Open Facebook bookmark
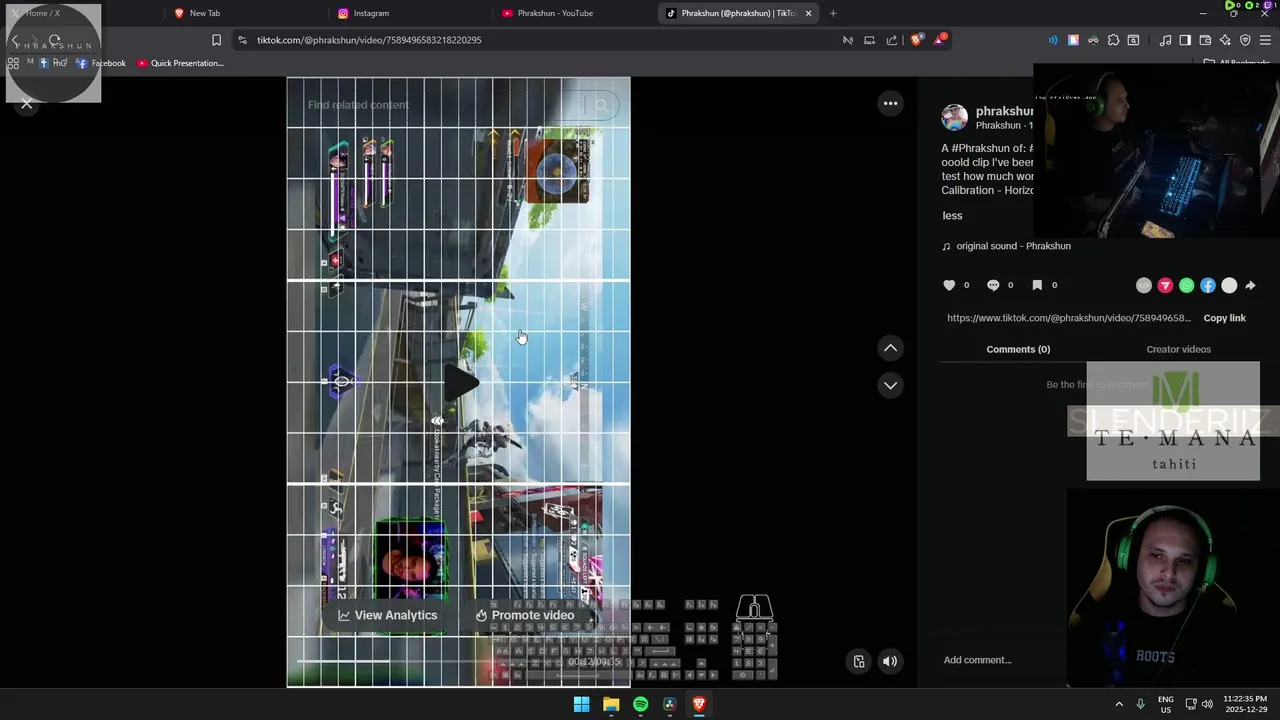 (x=102, y=63)
